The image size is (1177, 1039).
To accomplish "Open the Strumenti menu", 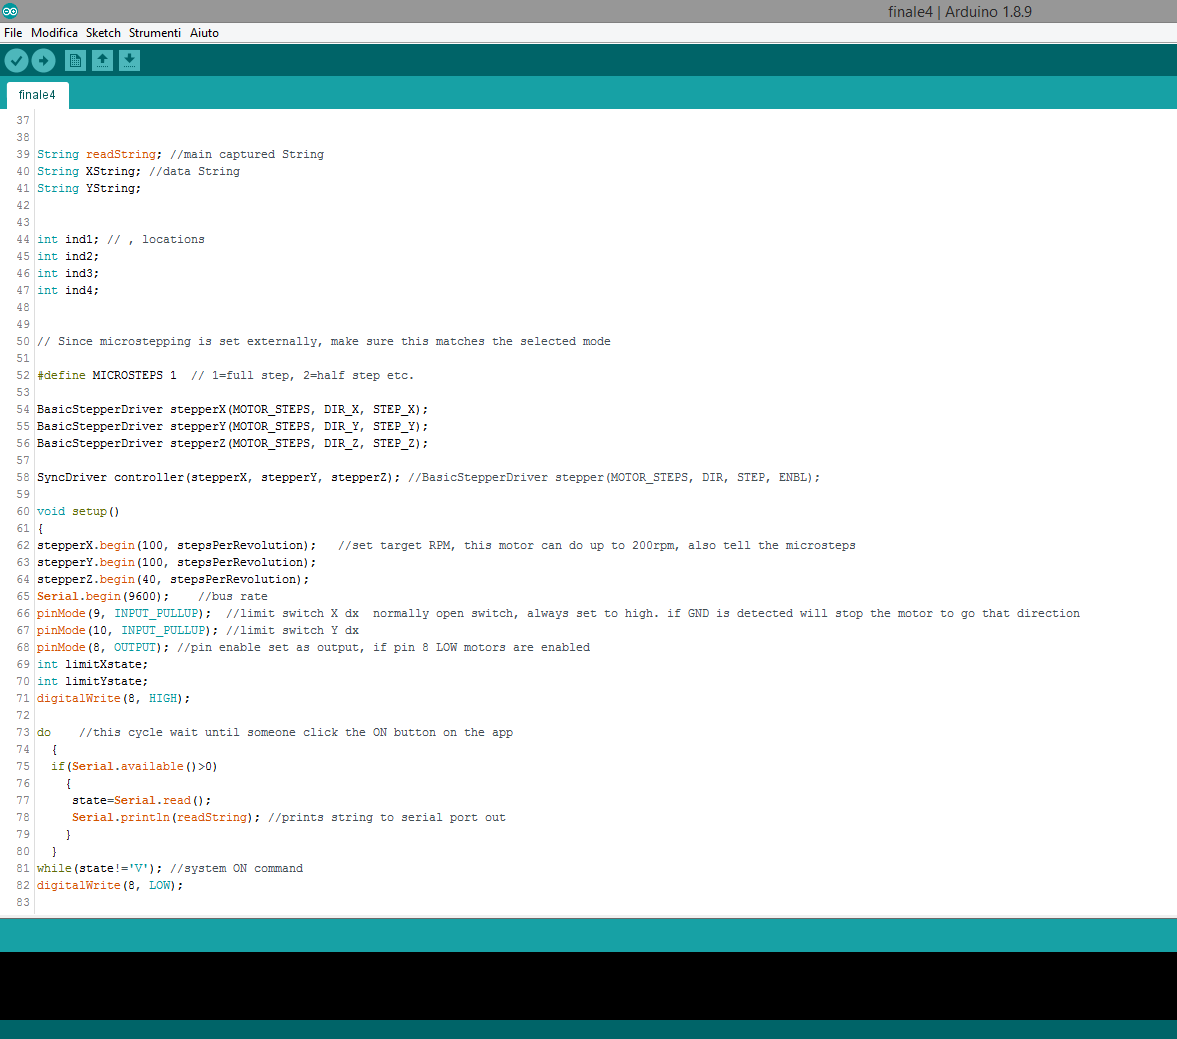I will 155,32.
